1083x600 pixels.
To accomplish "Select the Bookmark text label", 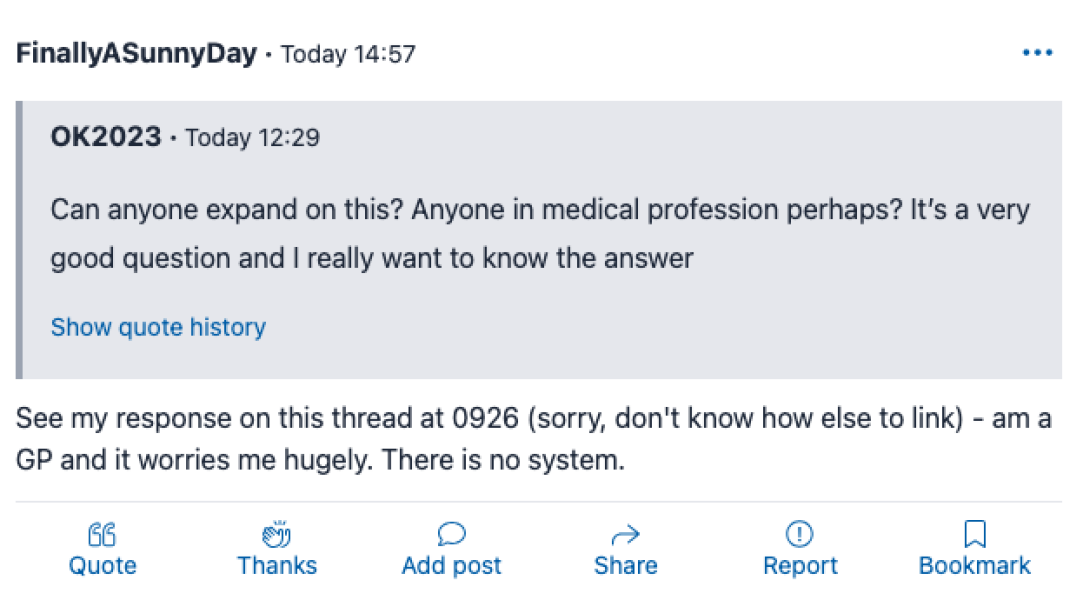I will [974, 566].
